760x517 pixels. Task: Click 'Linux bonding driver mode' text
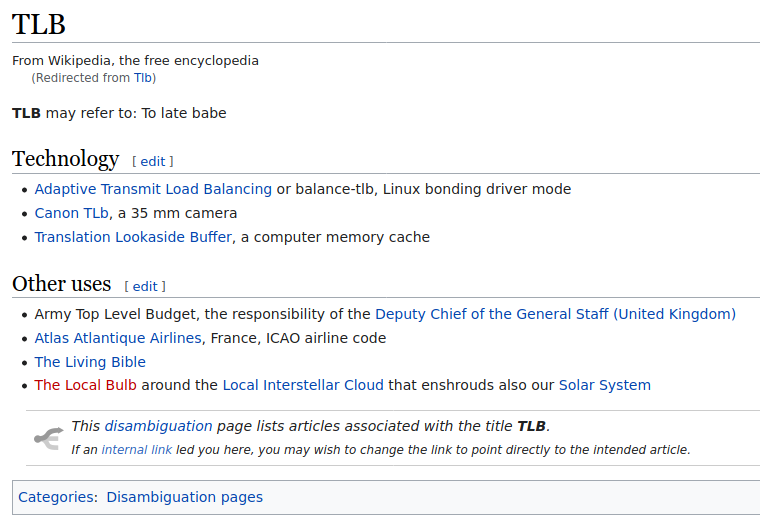click(x=477, y=189)
